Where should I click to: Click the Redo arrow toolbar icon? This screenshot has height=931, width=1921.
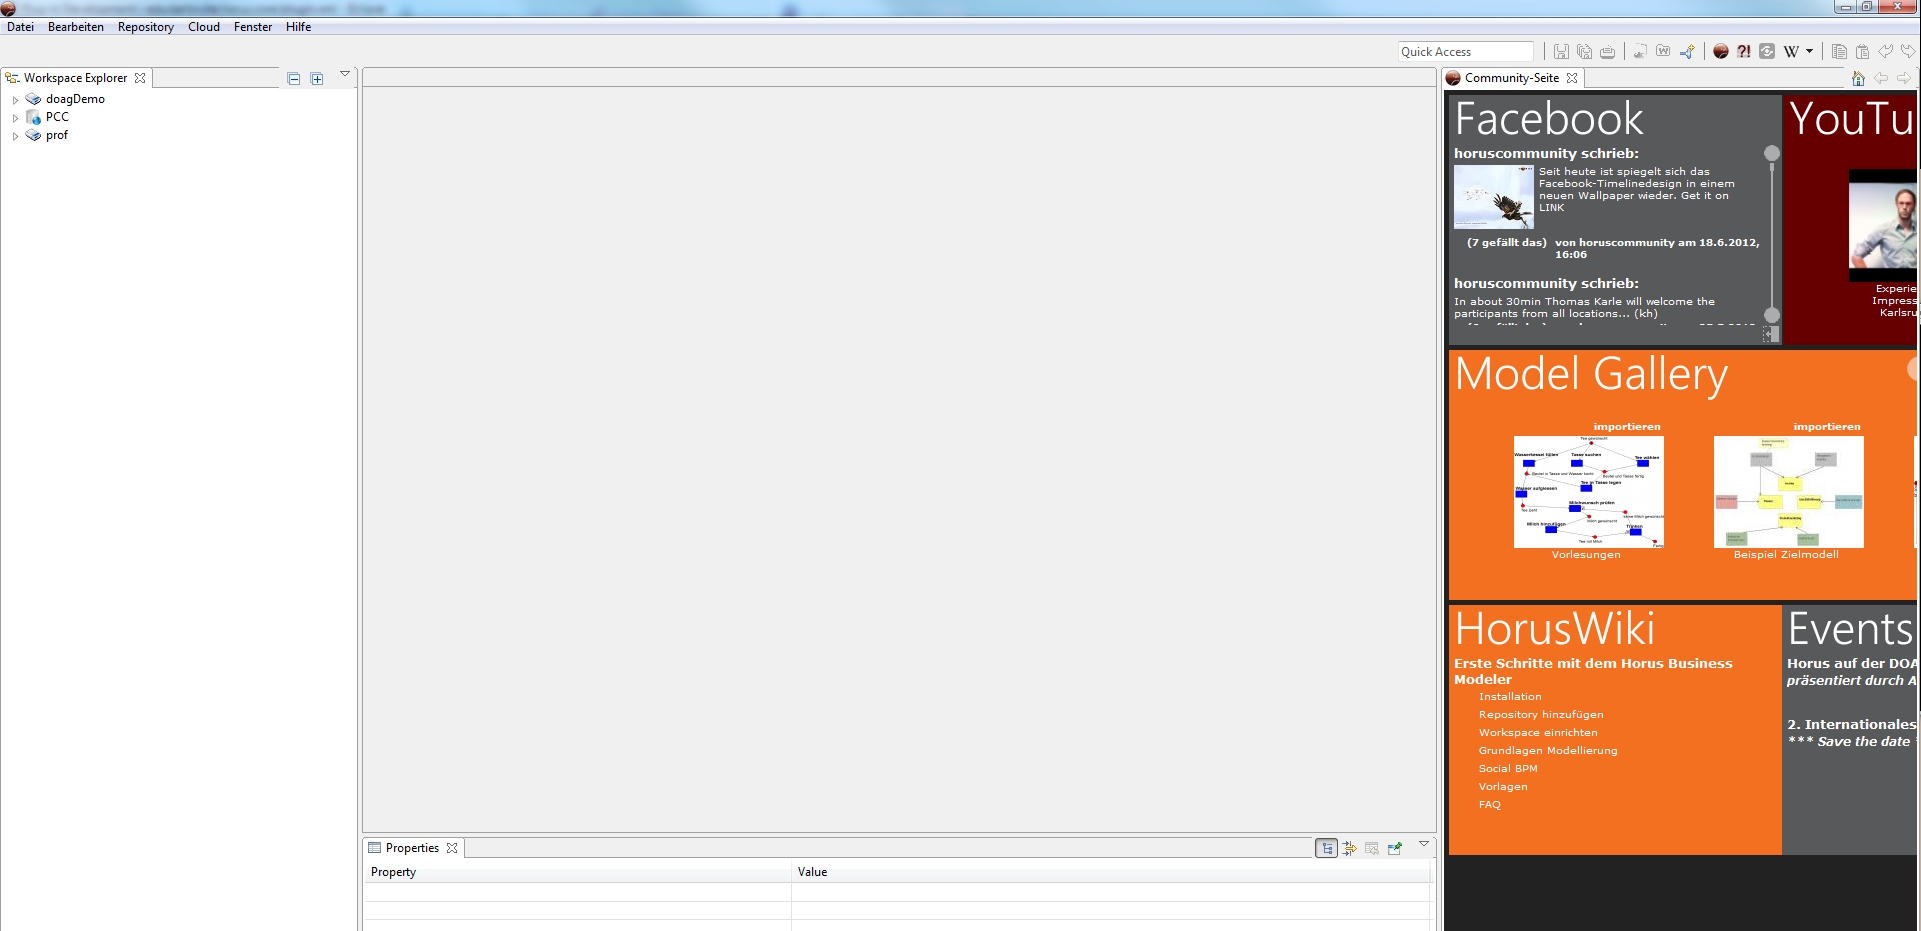1908,52
